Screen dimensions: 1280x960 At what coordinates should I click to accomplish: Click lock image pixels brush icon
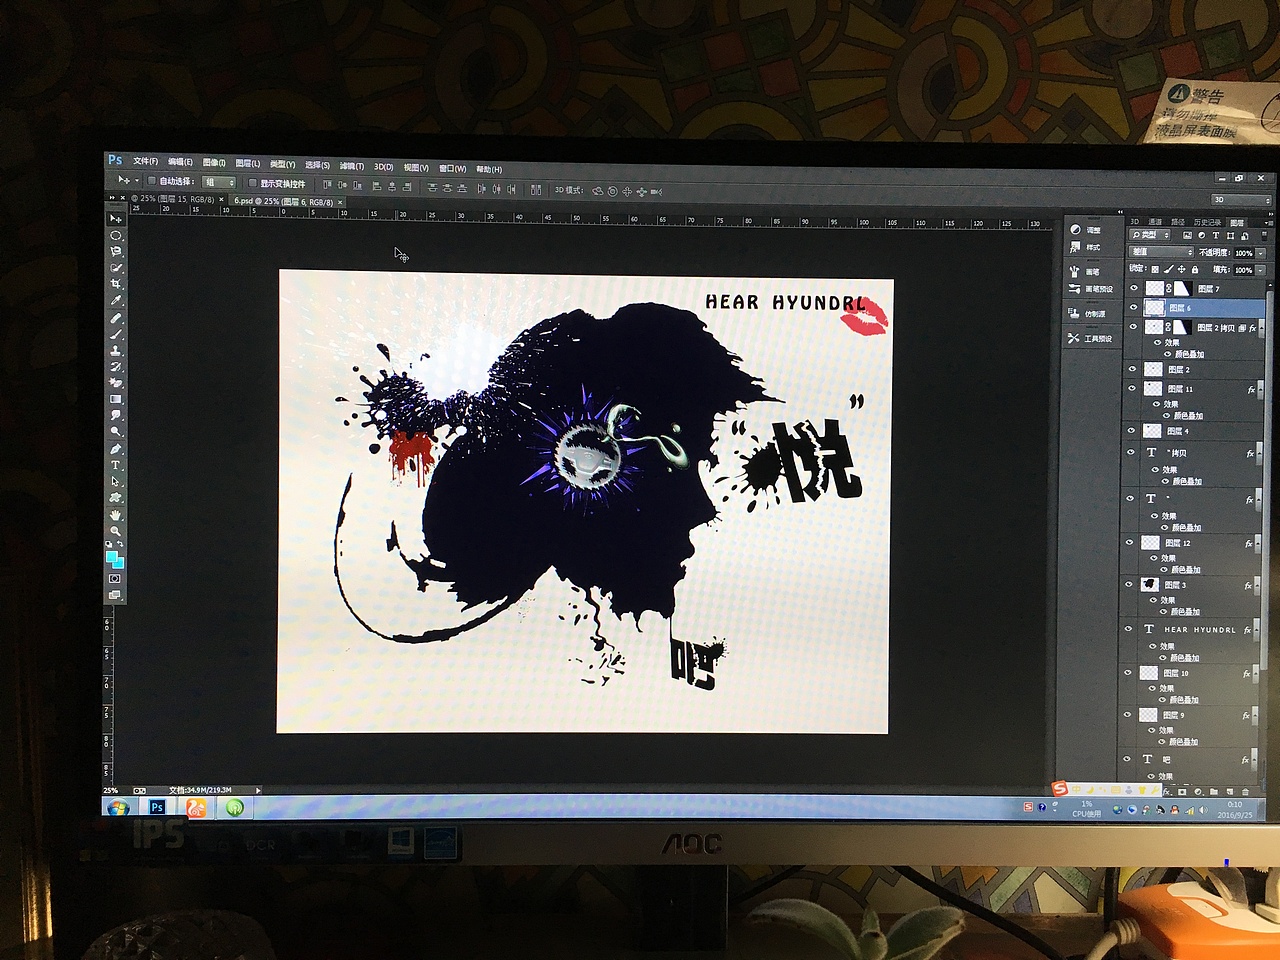click(1168, 269)
